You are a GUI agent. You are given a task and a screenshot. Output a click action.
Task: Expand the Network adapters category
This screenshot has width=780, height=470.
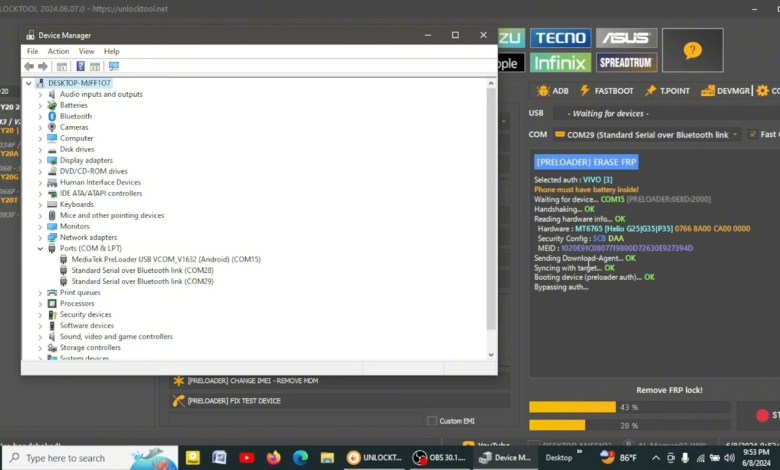pyautogui.click(x=41, y=237)
